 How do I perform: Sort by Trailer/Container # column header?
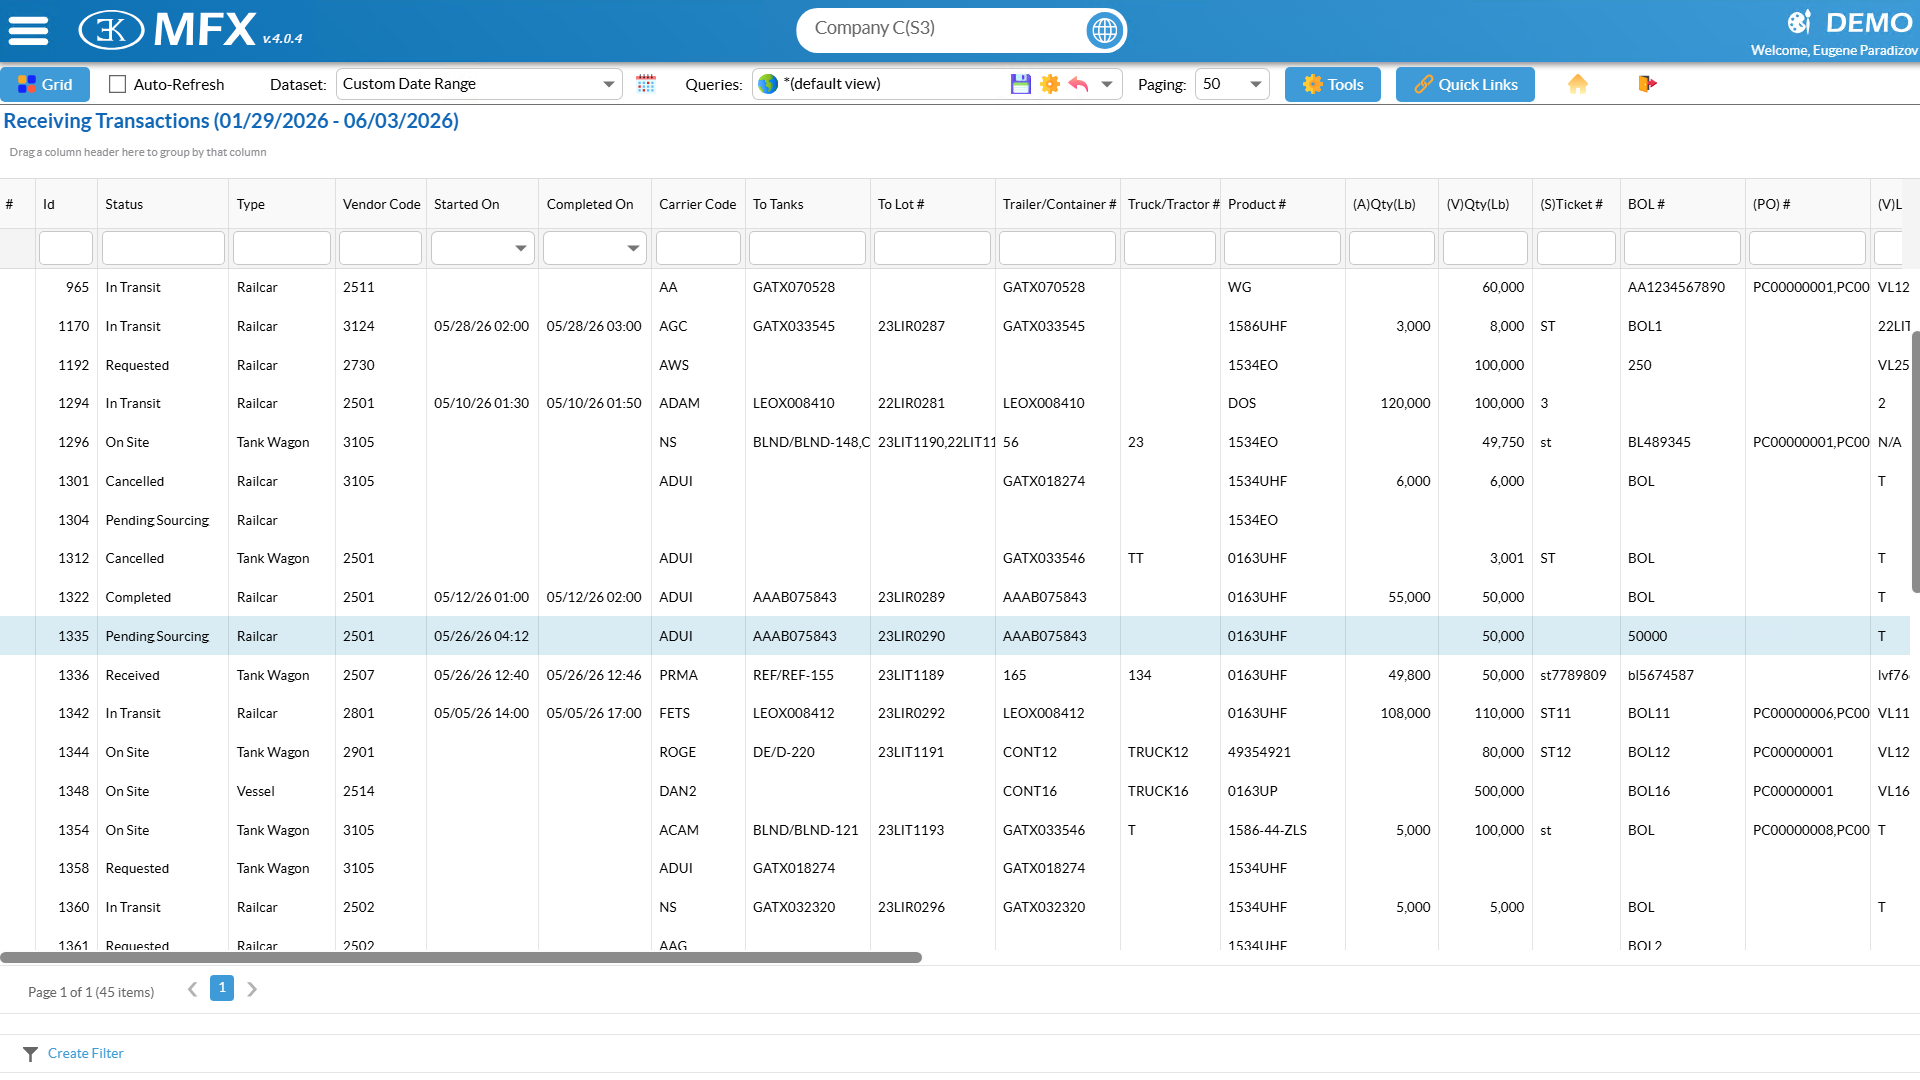pos(1058,204)
